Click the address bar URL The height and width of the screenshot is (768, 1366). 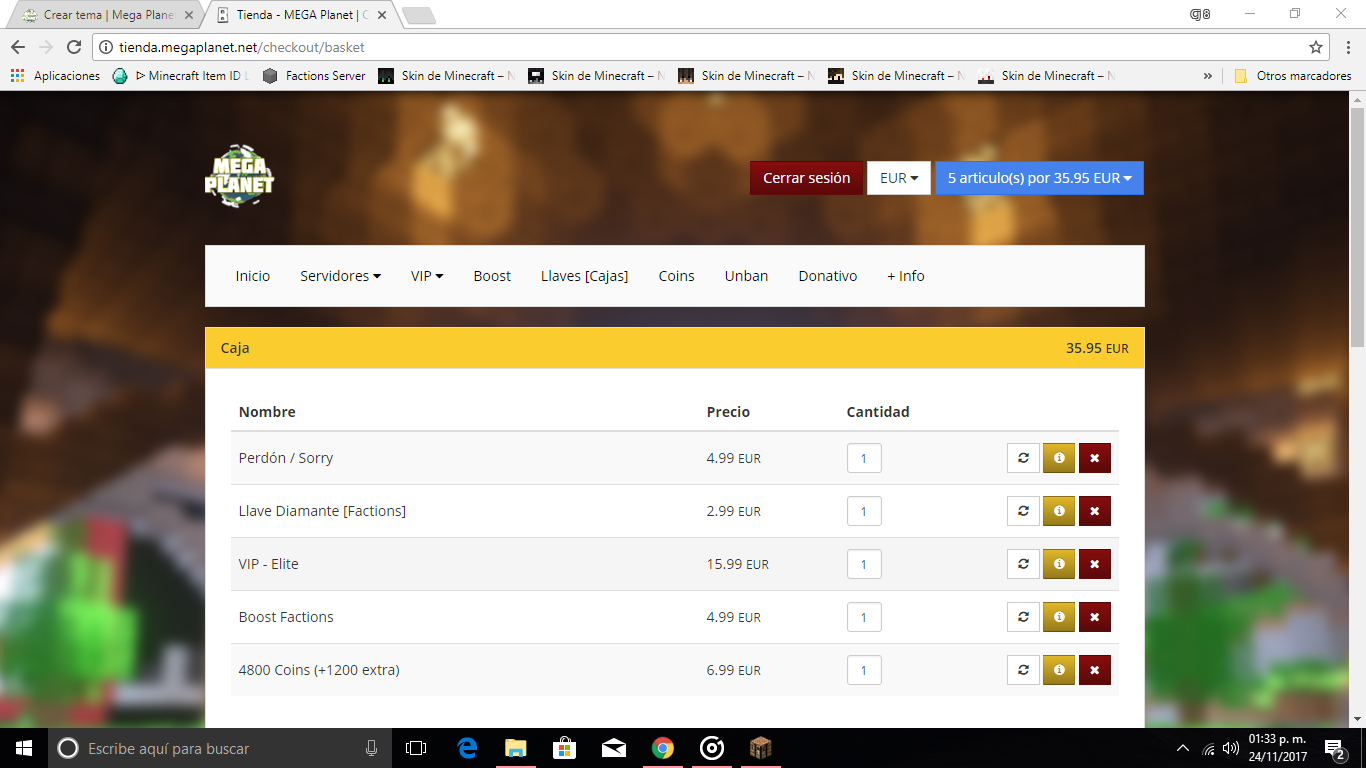(242, 47)
